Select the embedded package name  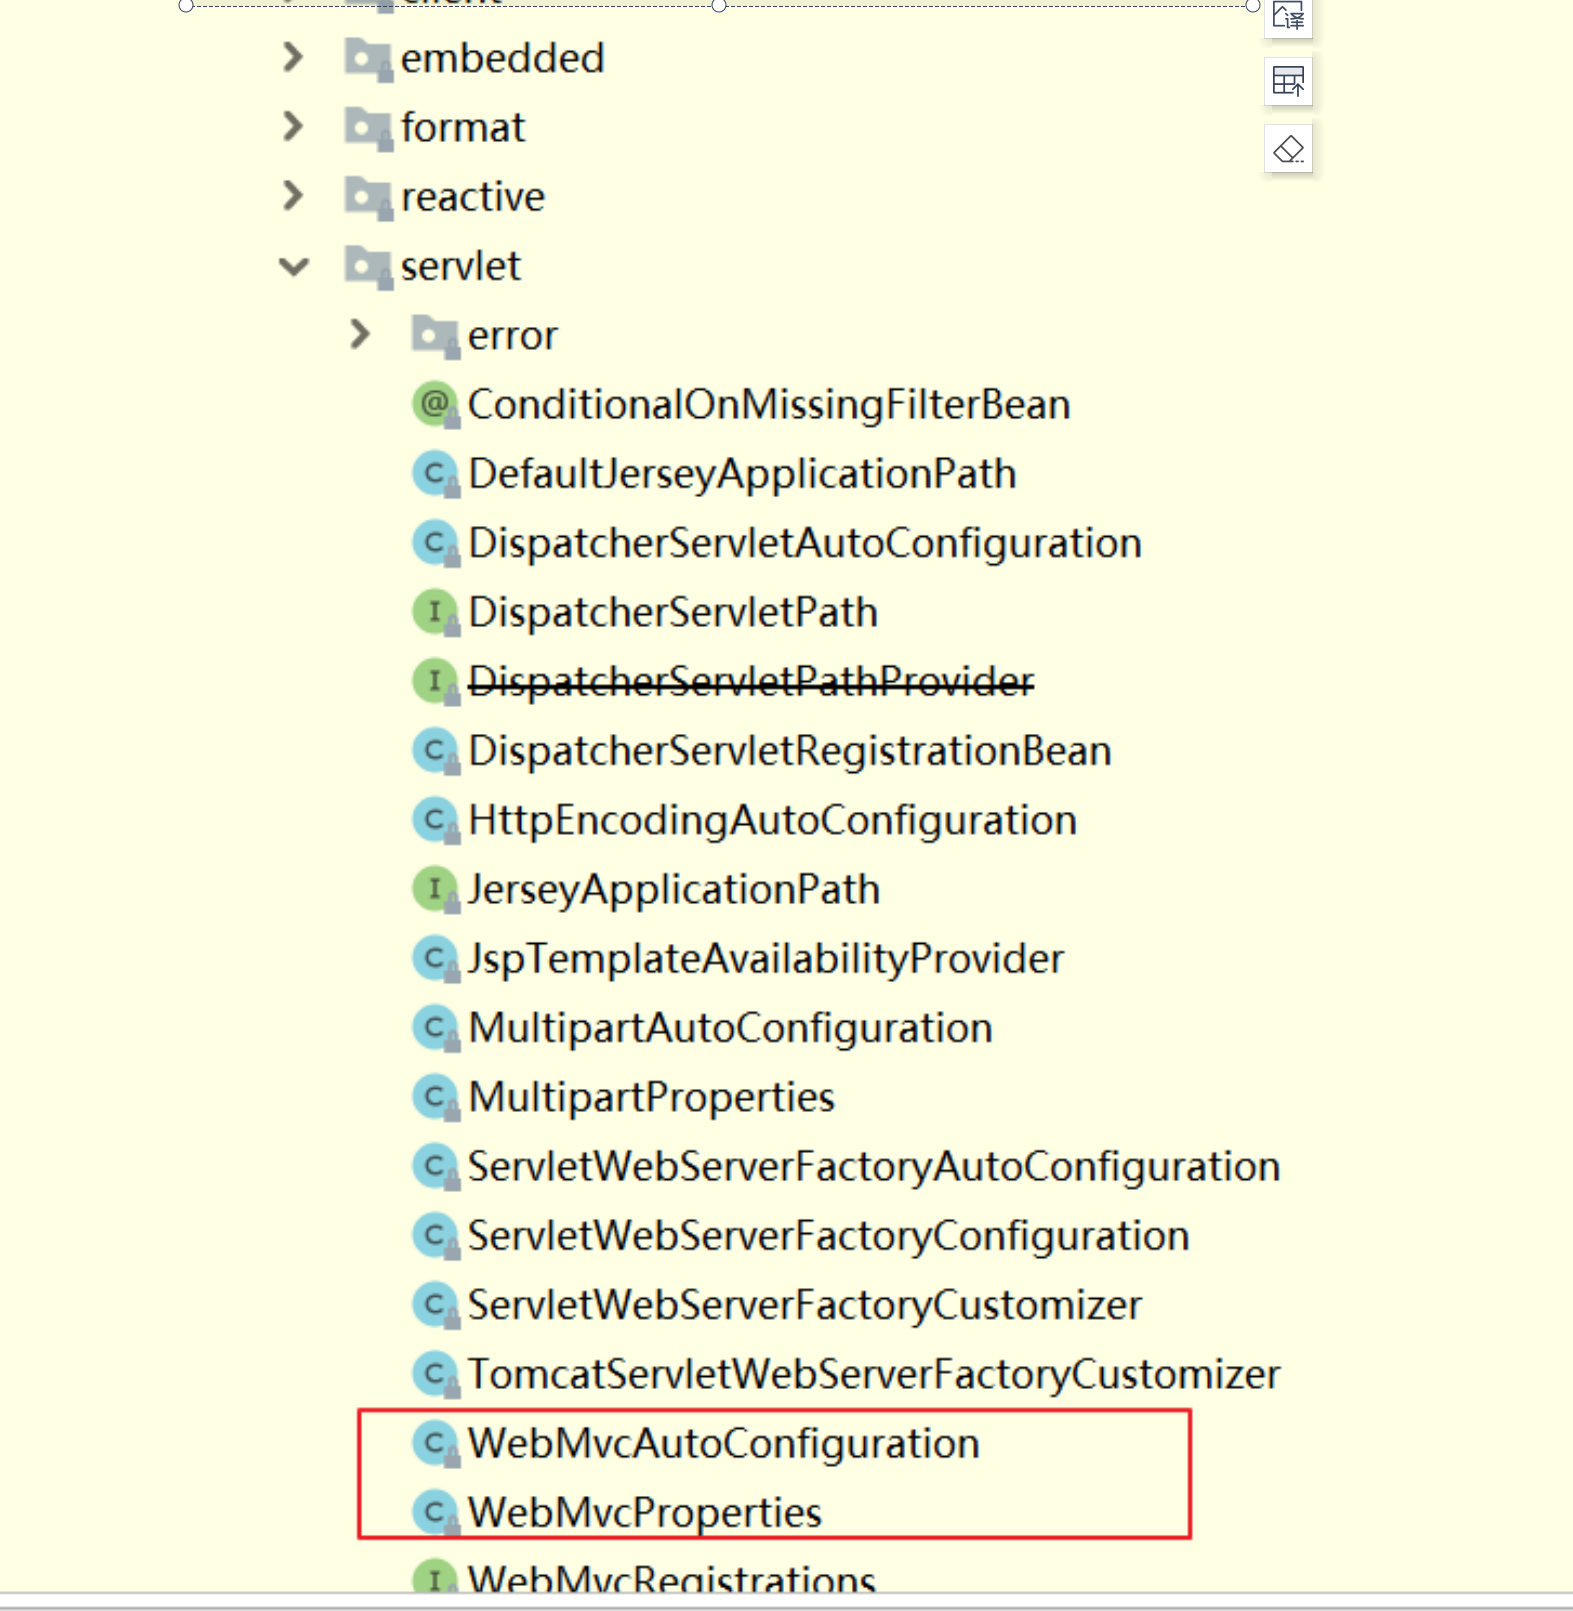click(502, 58)
